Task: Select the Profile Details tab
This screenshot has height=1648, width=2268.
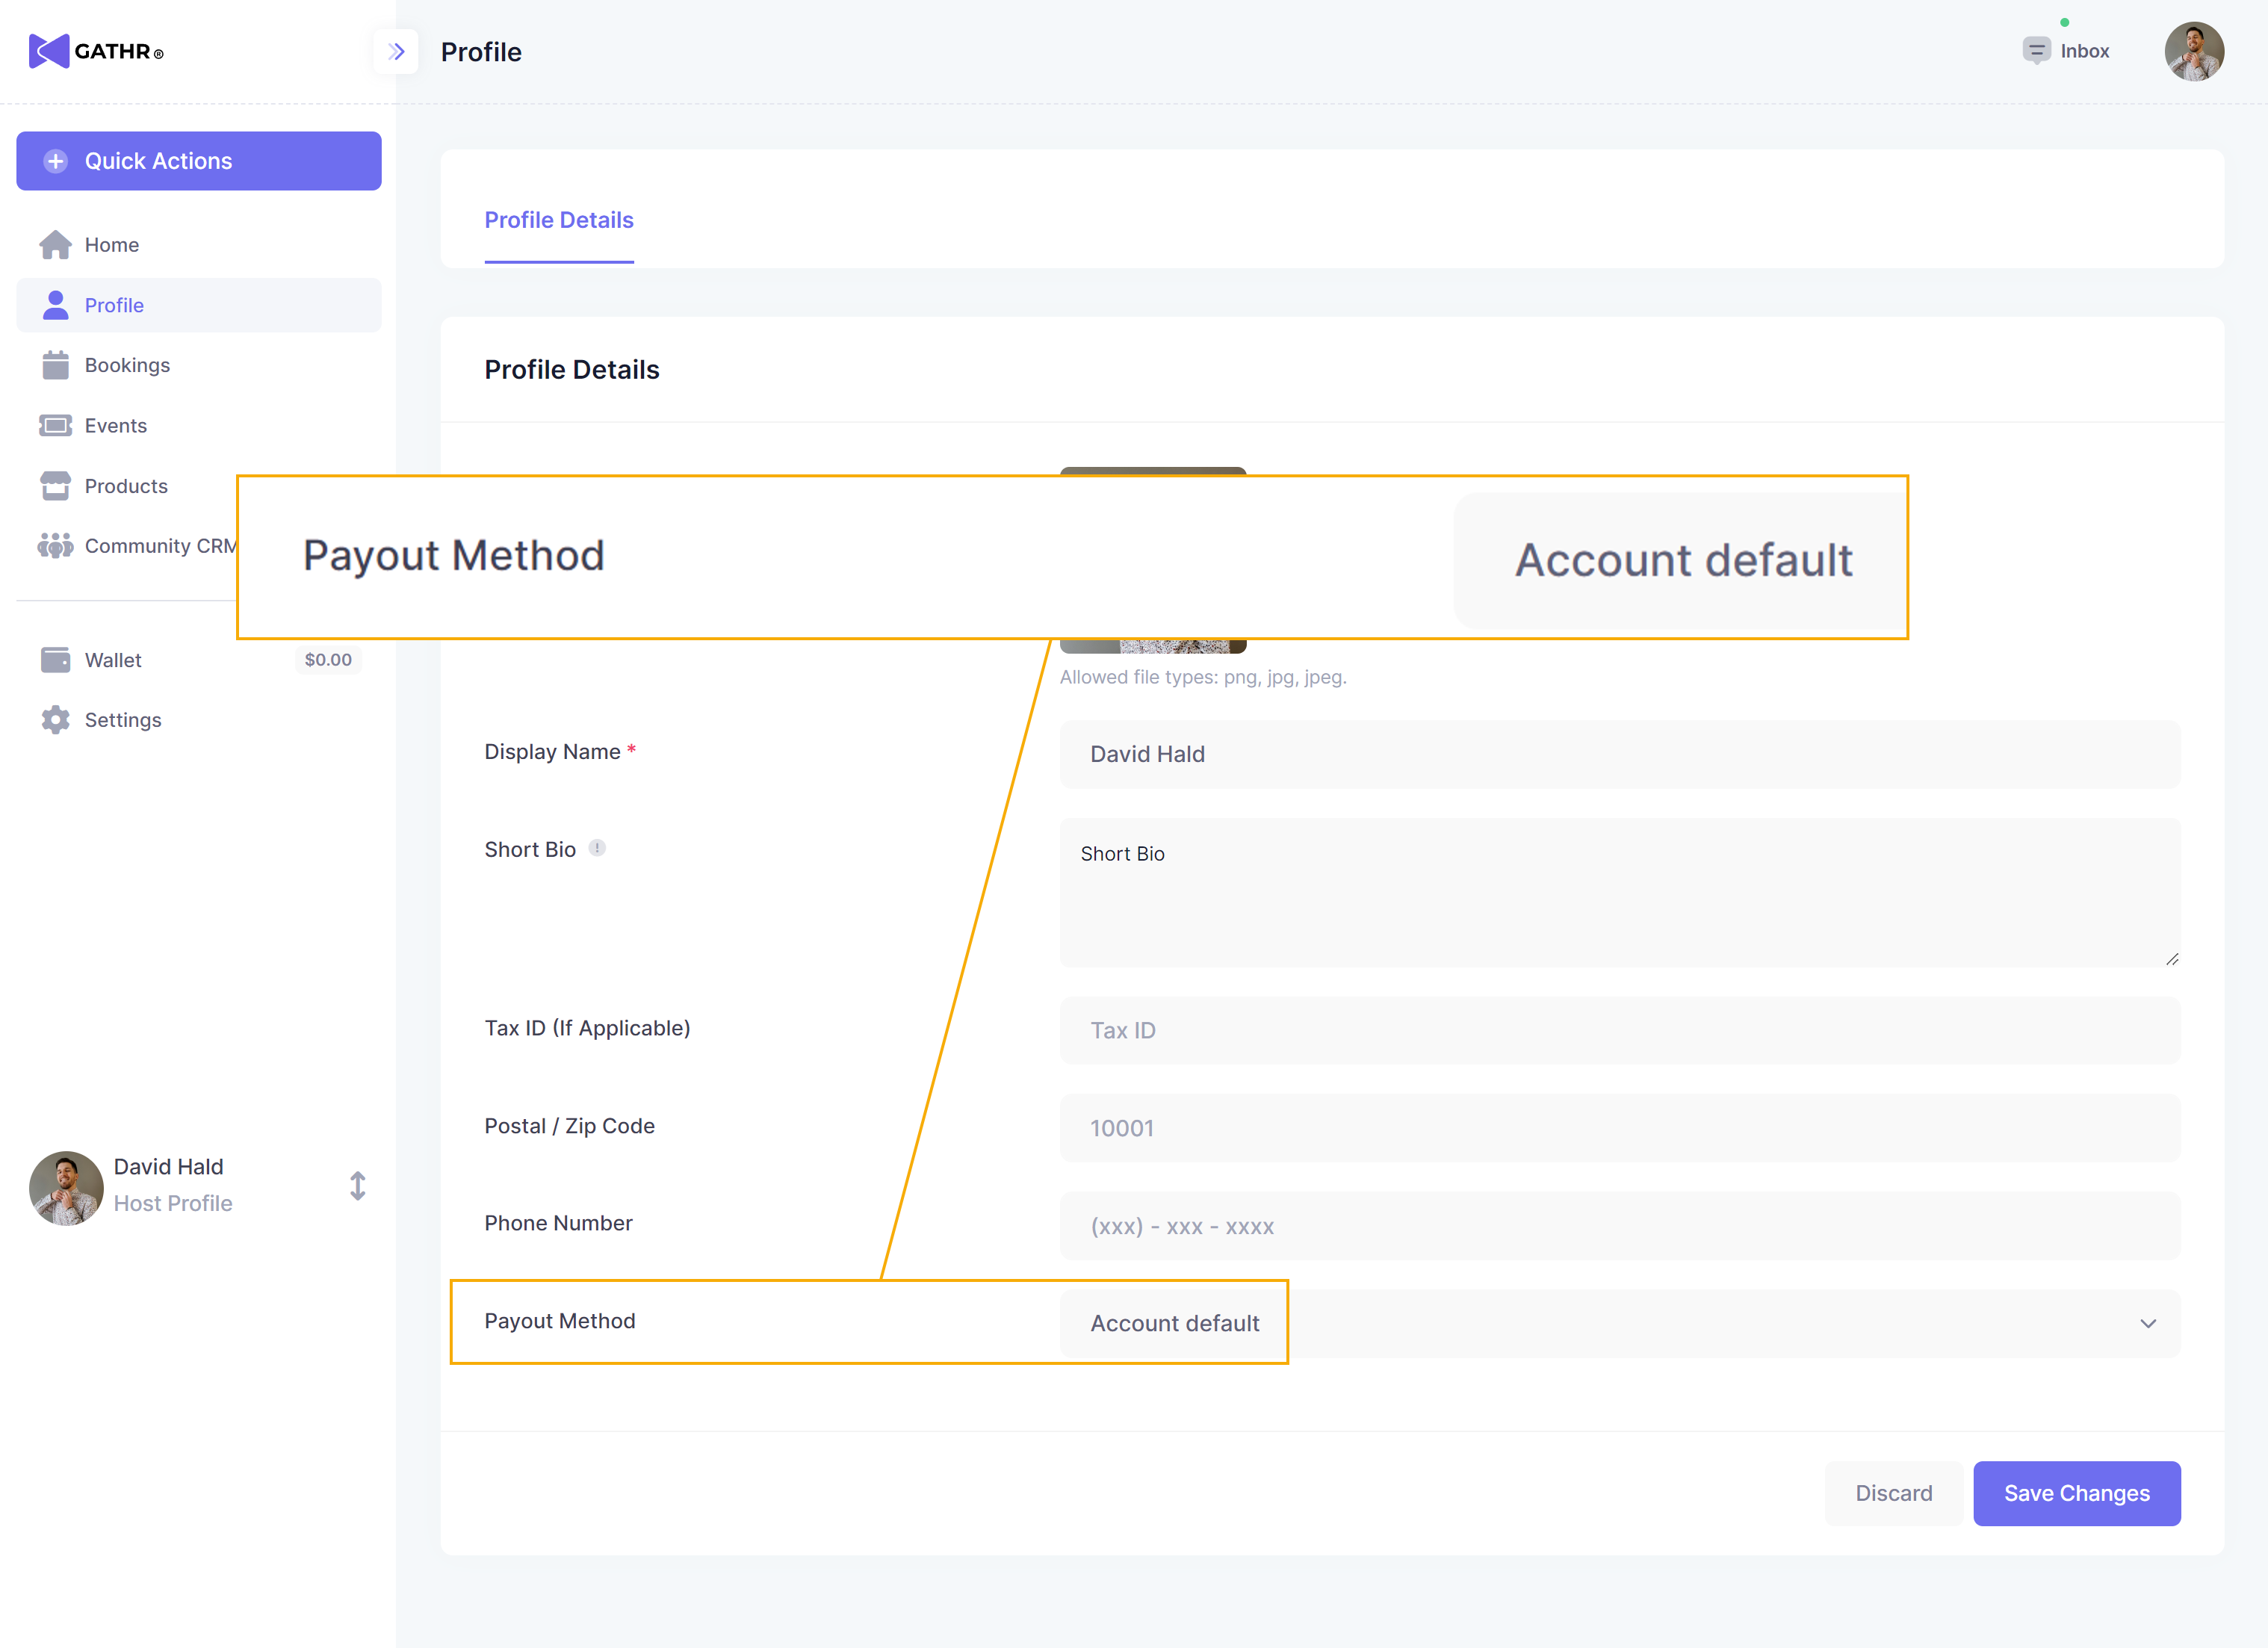Action: [558, 220]
